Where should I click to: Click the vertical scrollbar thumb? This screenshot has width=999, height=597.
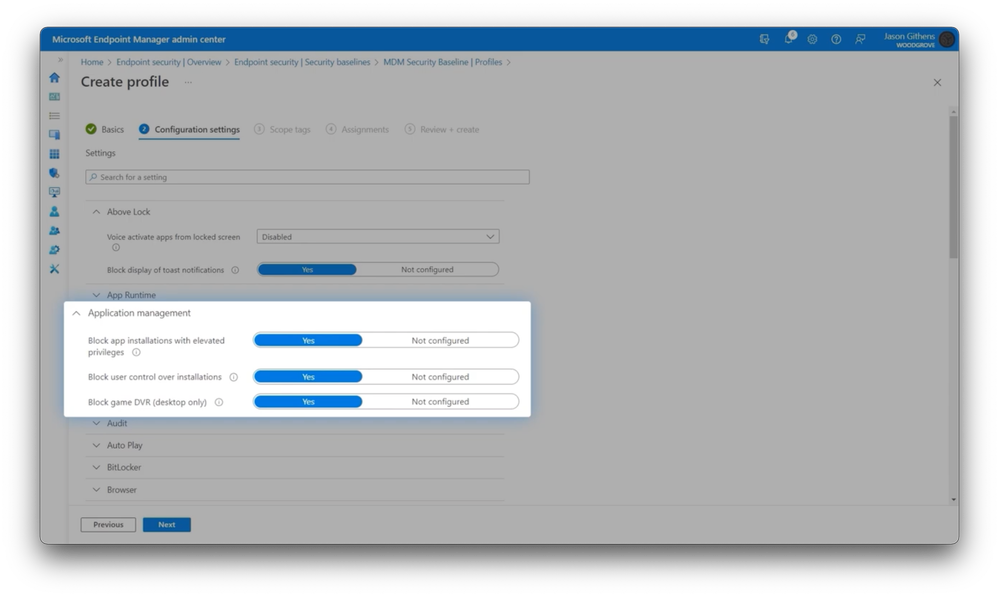(x=953, y=187)
